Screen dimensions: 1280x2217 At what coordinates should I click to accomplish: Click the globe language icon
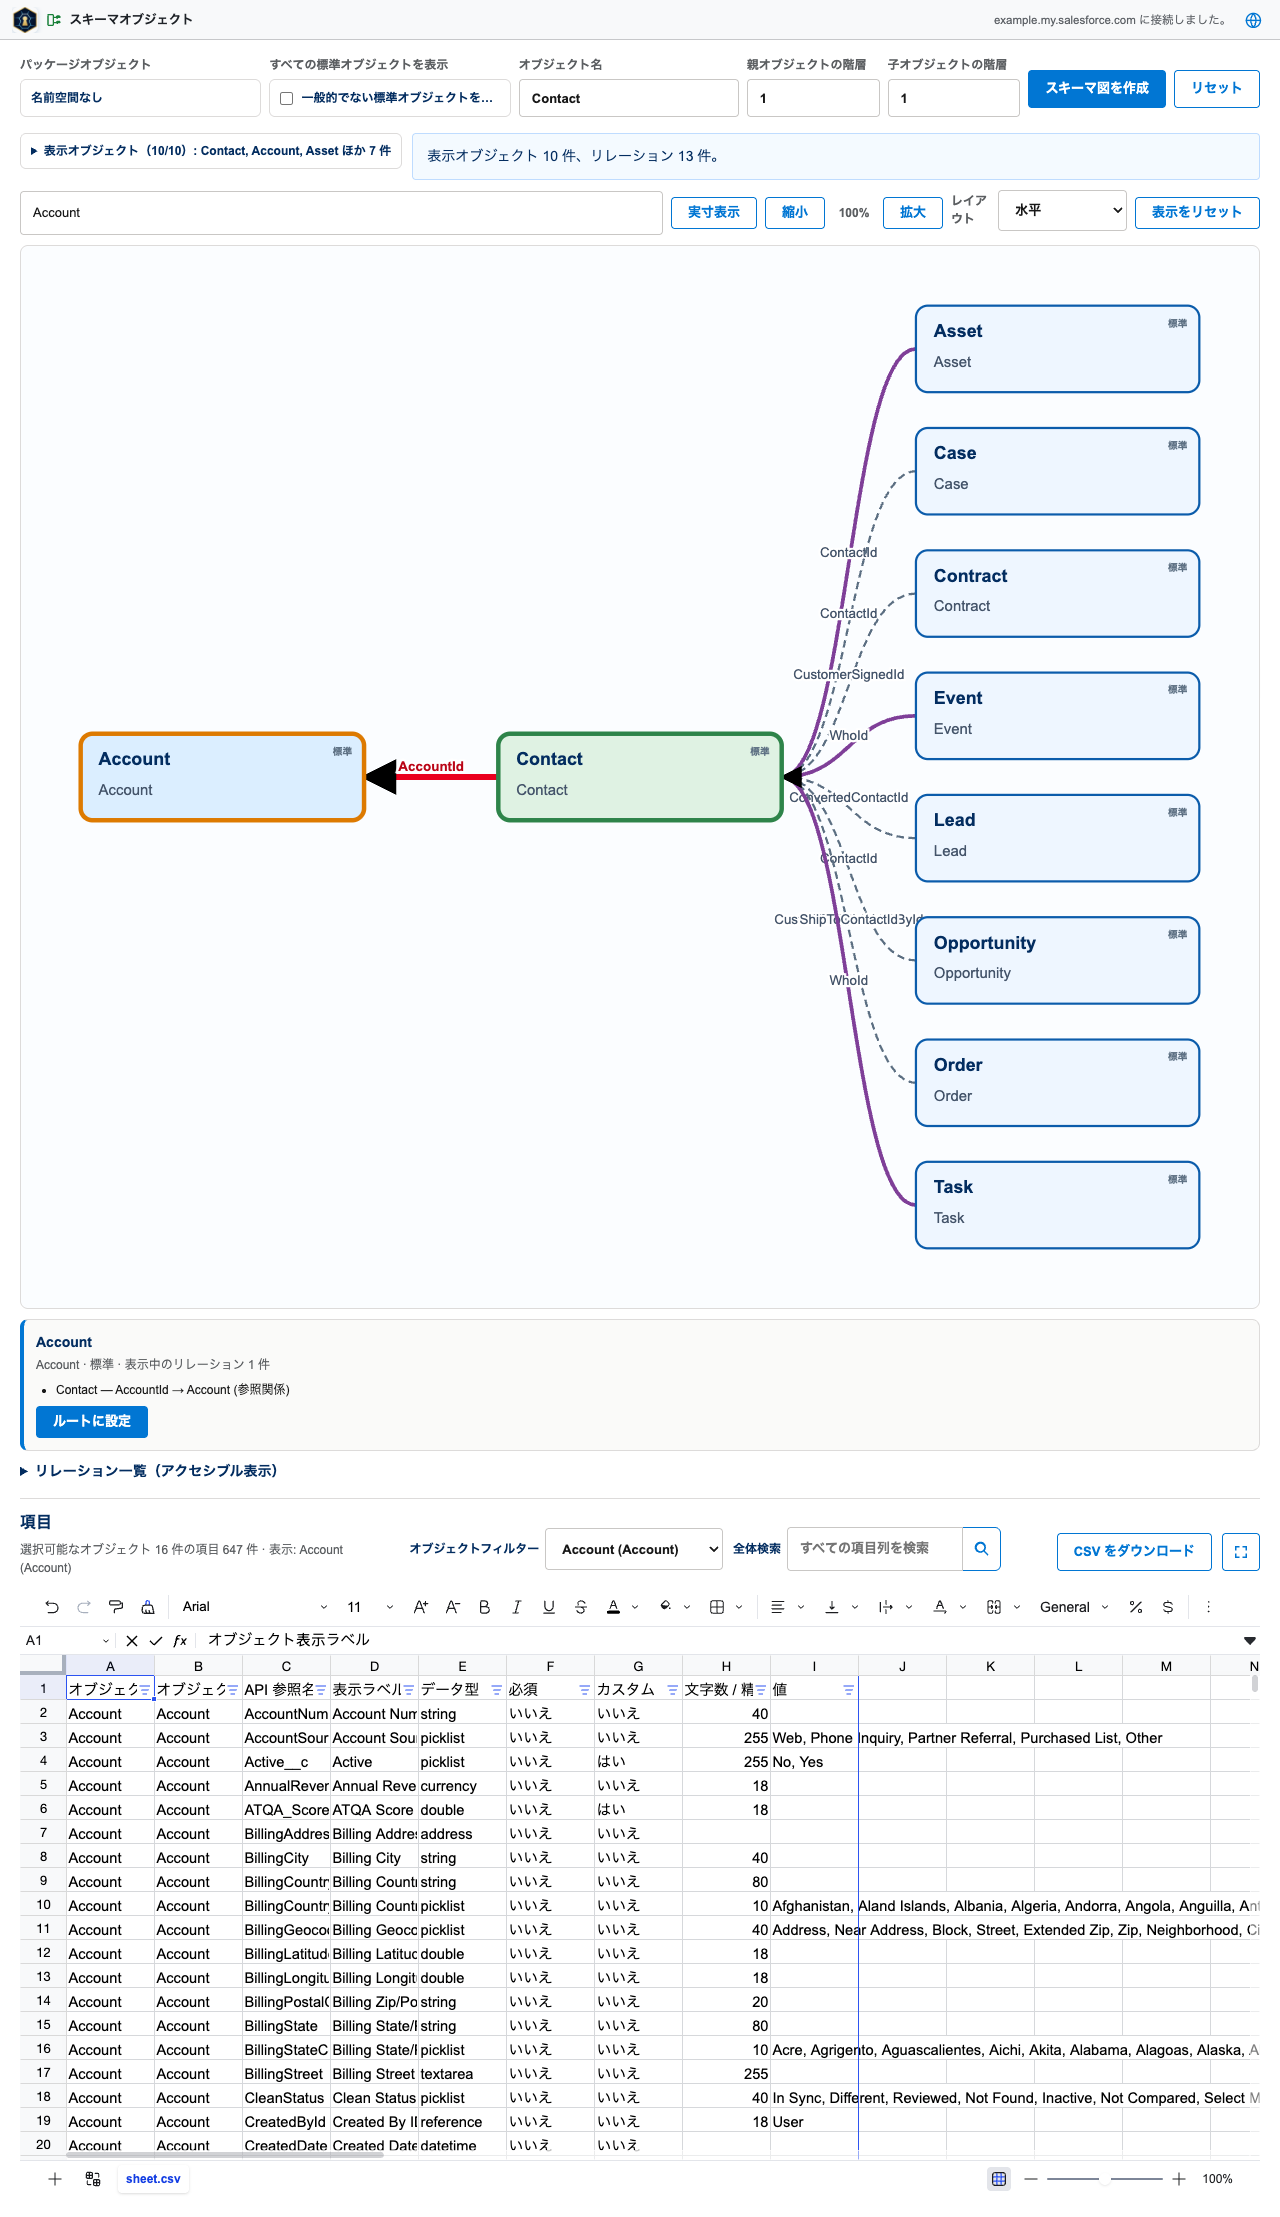(x=1253, y=20)
